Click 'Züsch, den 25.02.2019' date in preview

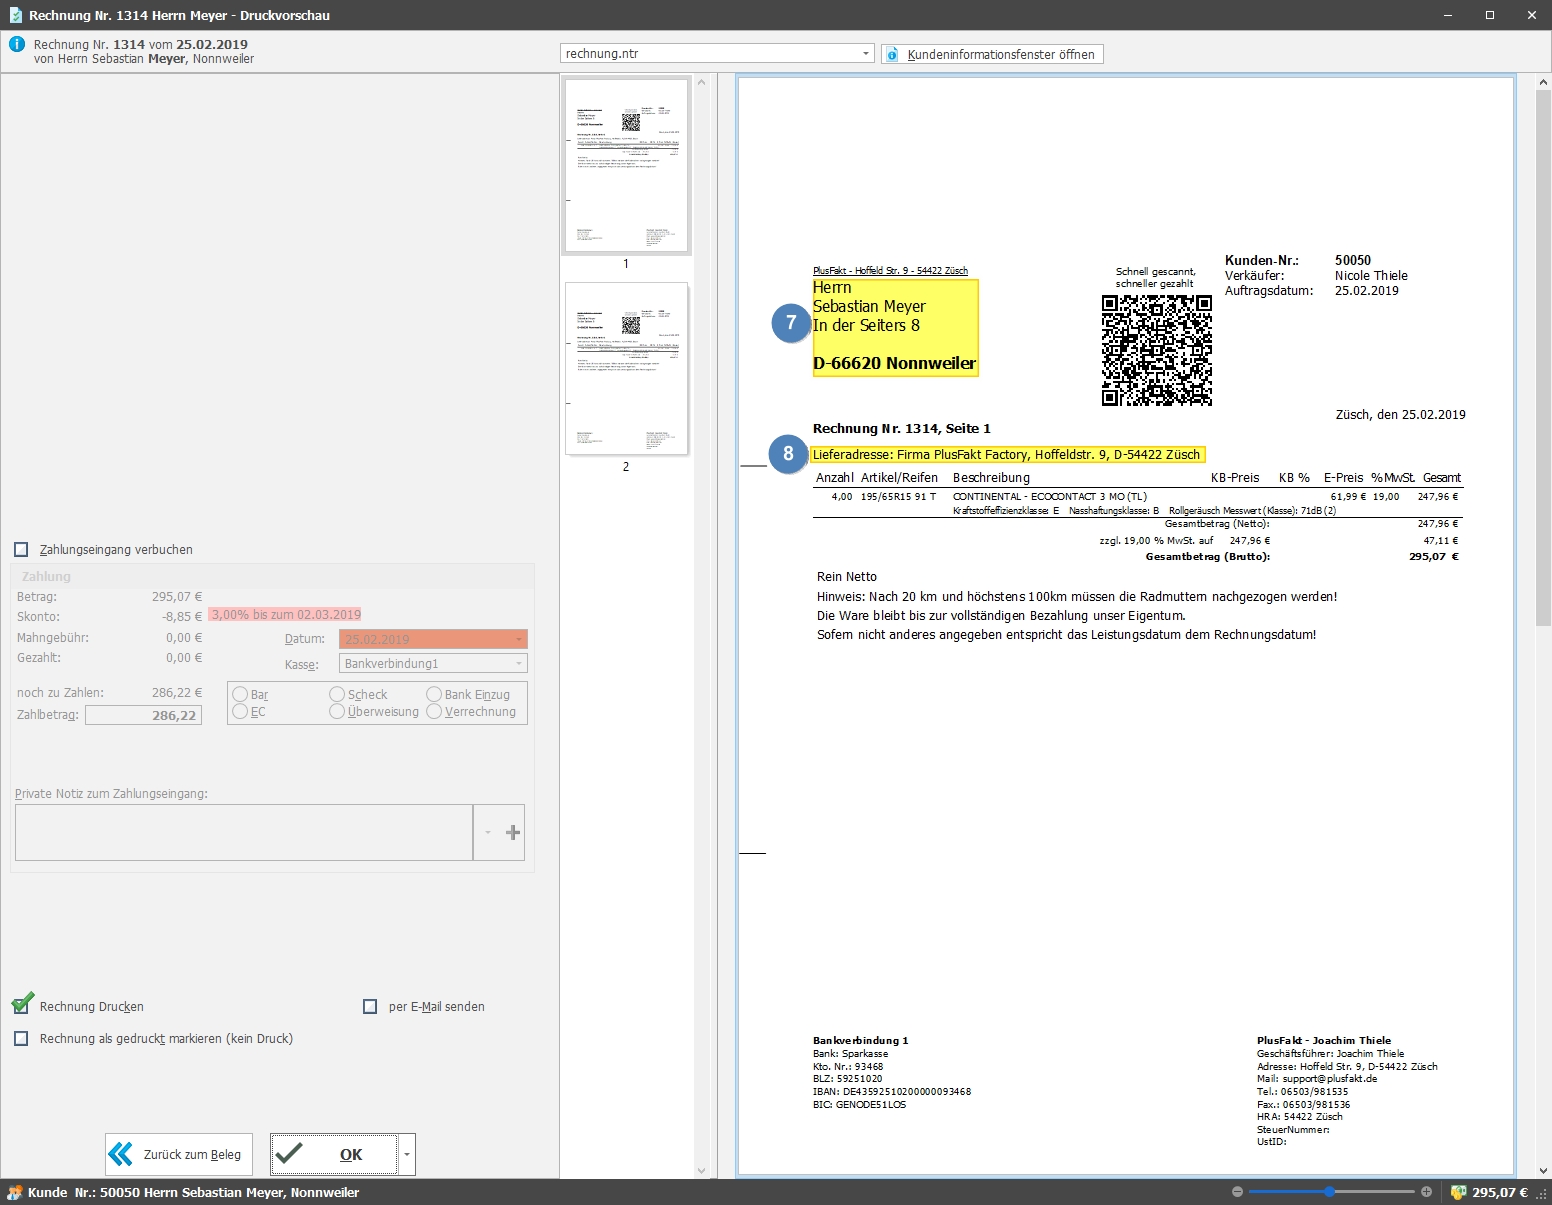point(1401,414)
